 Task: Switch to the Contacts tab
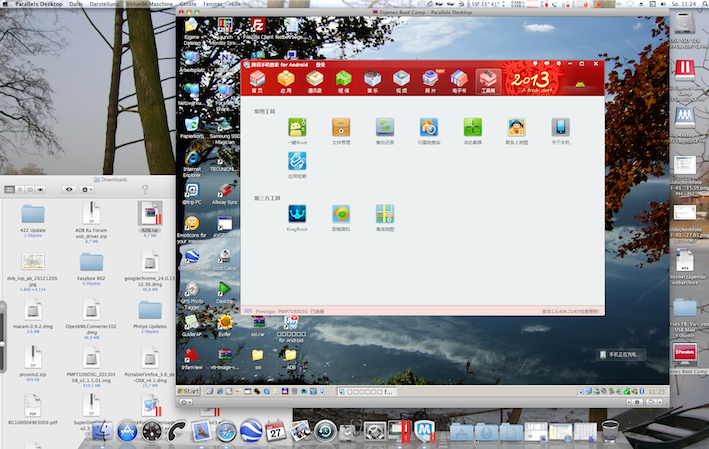[x=315, y=82]
